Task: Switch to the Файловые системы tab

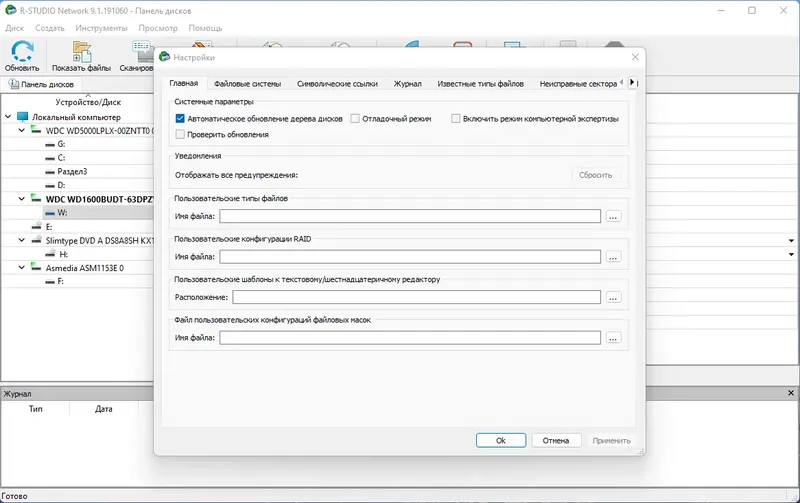Action: (x=247, y=84)
